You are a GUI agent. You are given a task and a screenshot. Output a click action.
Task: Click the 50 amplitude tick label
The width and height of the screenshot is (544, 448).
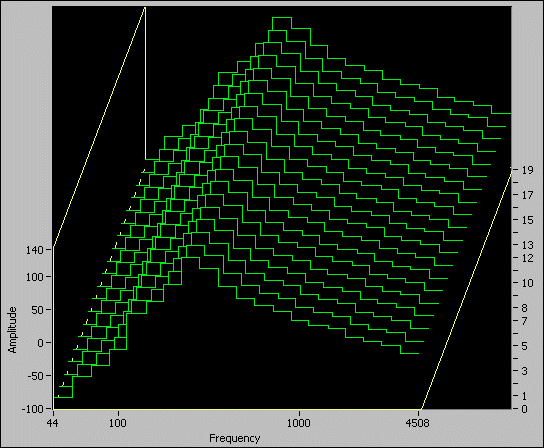click(x=37, y=310)
